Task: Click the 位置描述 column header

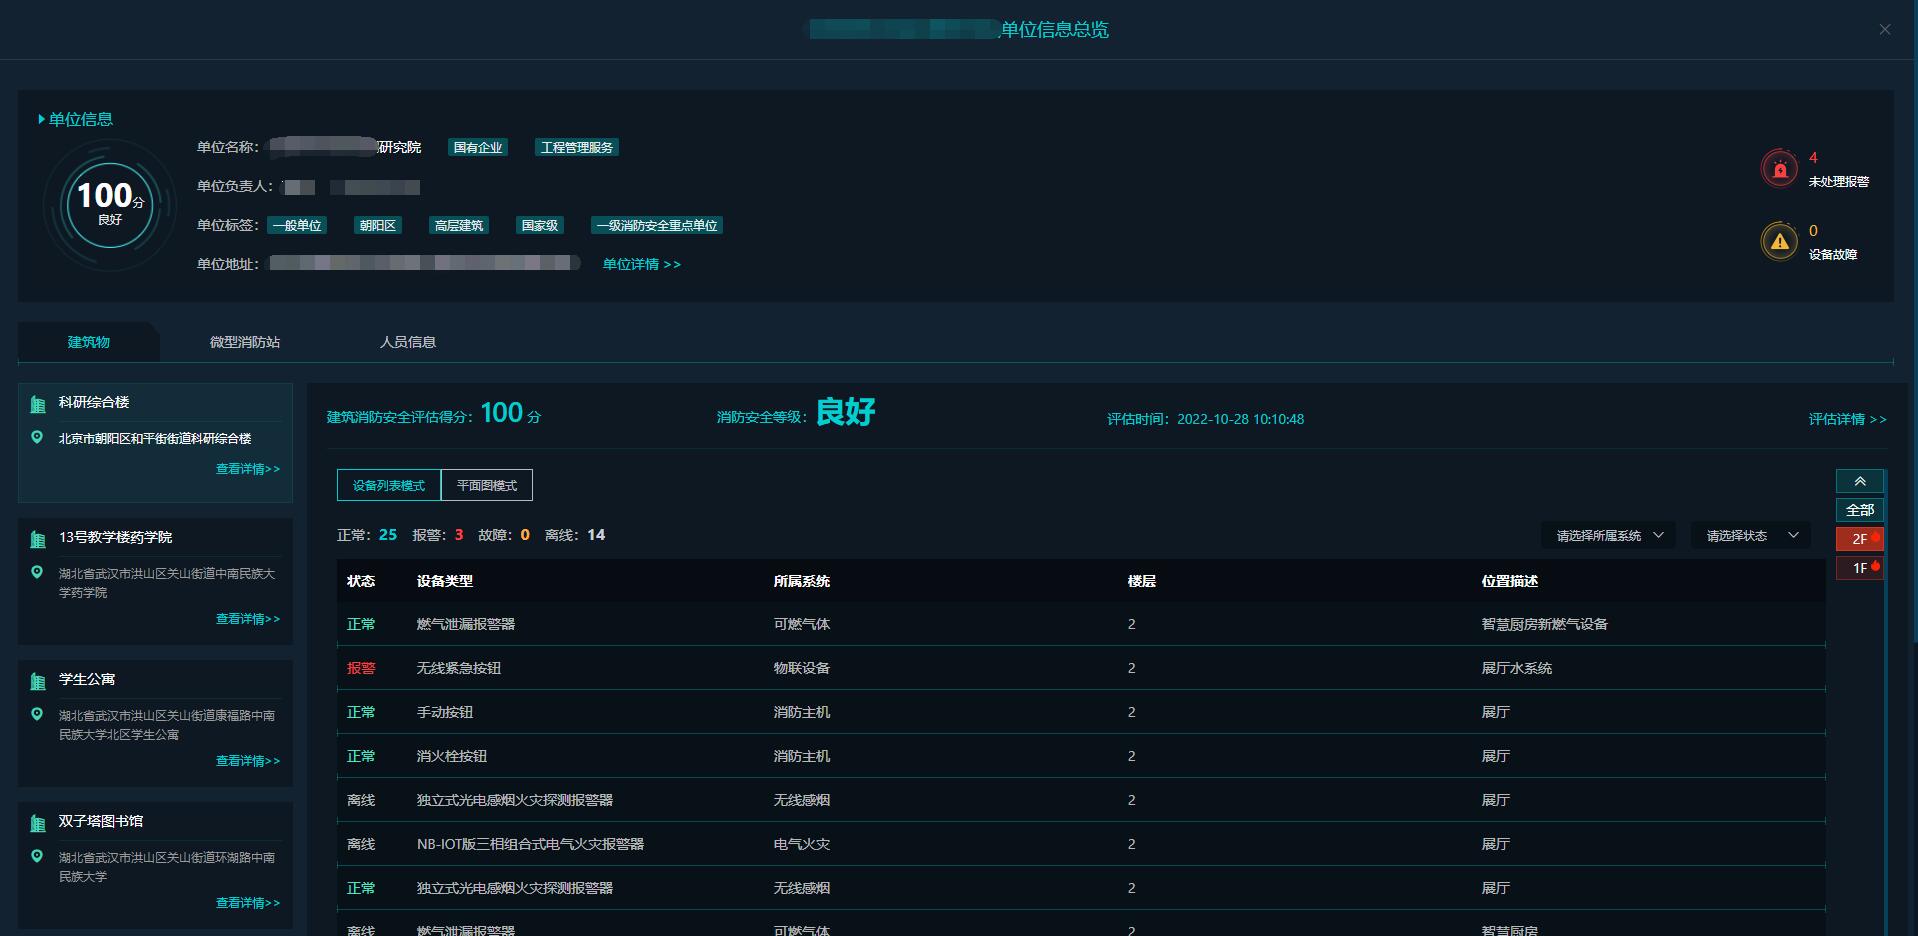Action: 1510,581
